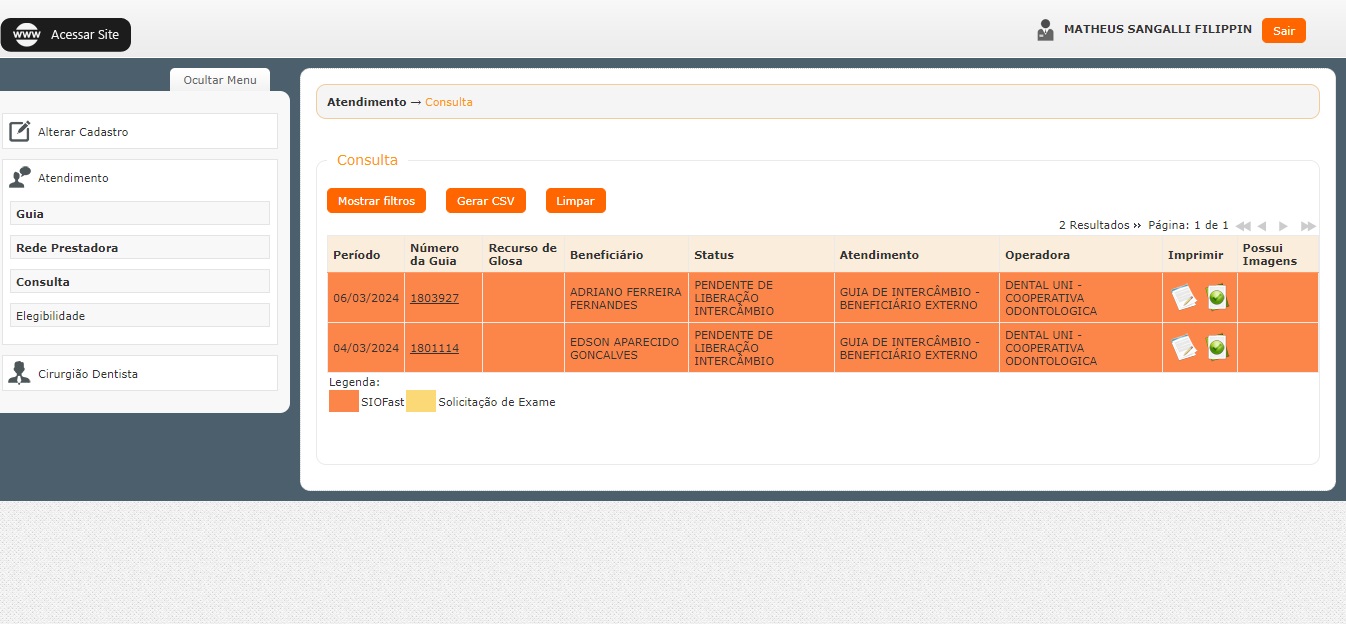Hide the sidebar with Ocultar Menu
The height and width of the screenshot is (624, 1346).
point(220,80)
